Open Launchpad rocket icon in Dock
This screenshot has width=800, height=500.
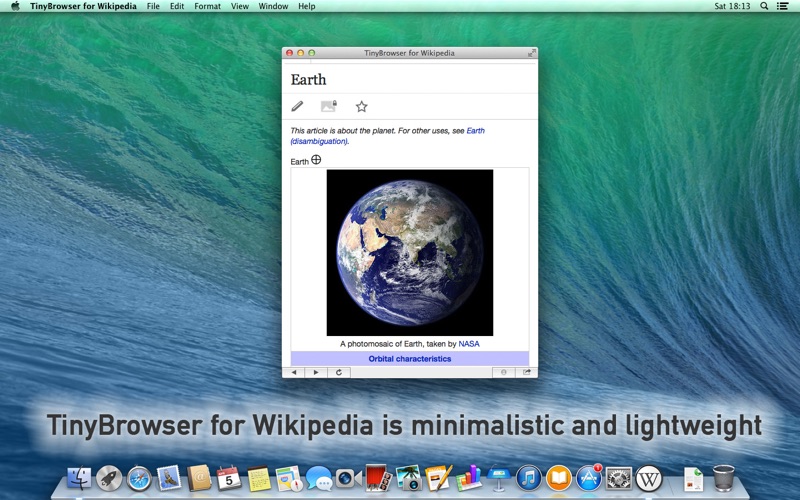point(109,479)
